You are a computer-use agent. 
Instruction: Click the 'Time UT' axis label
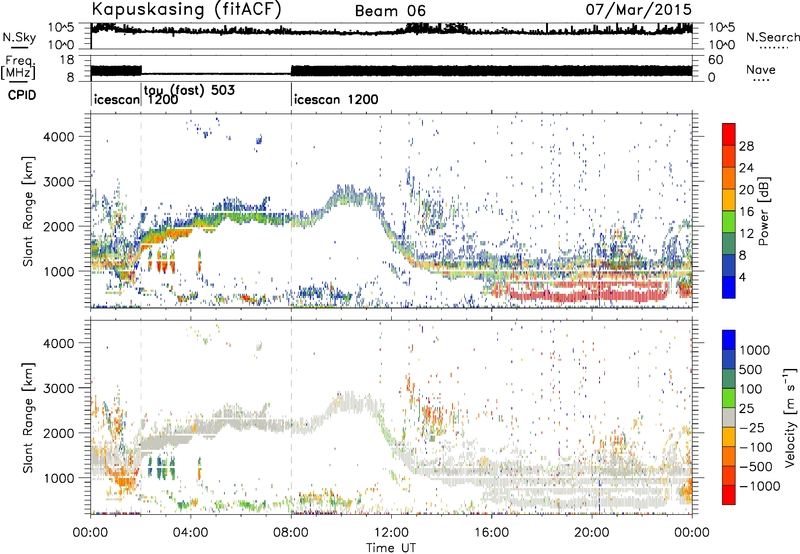tap(391, 548)
